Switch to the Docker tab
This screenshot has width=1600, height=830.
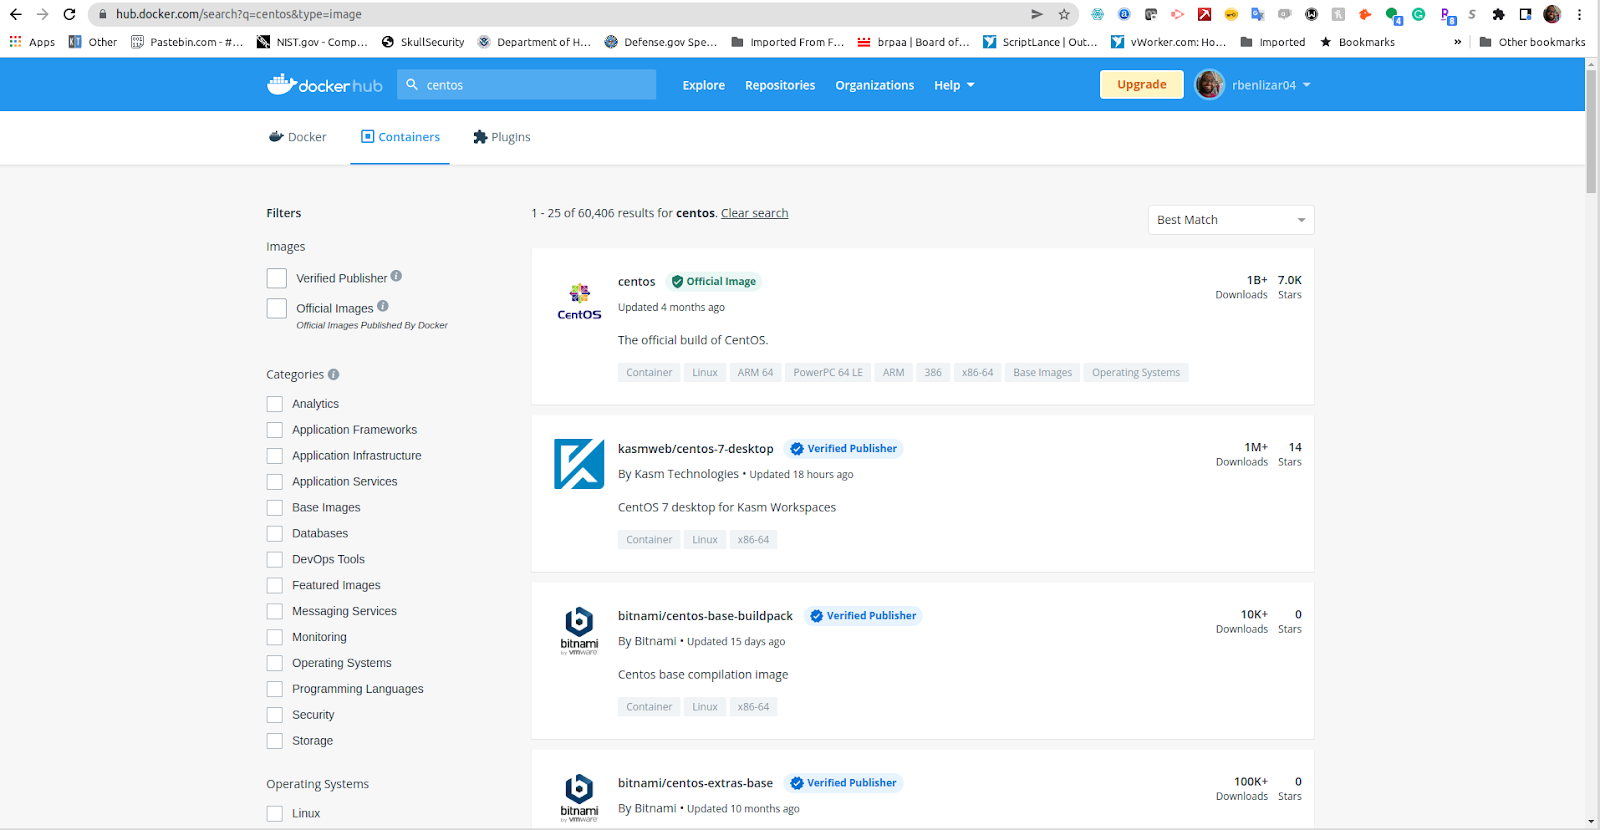click(x=298, y=137)
